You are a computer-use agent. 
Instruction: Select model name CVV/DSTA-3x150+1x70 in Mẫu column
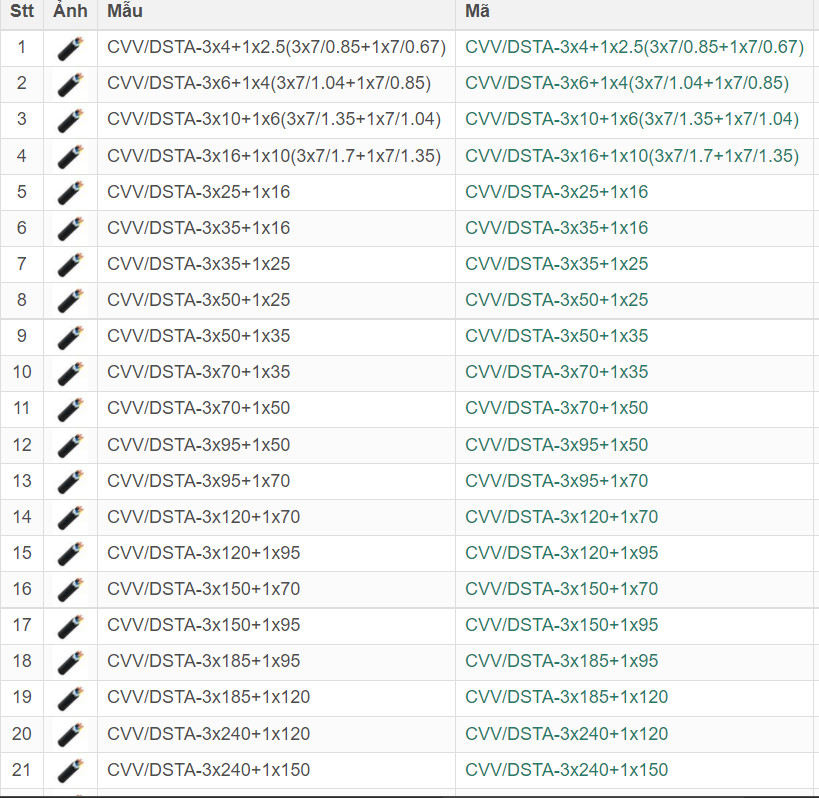(203, 589)
